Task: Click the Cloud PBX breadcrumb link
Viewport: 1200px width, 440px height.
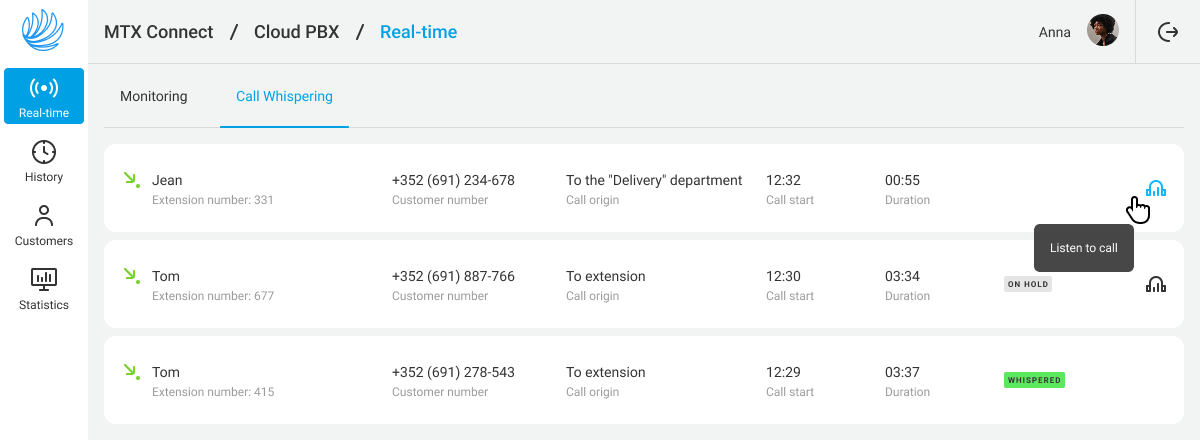Action: (296, 32)
